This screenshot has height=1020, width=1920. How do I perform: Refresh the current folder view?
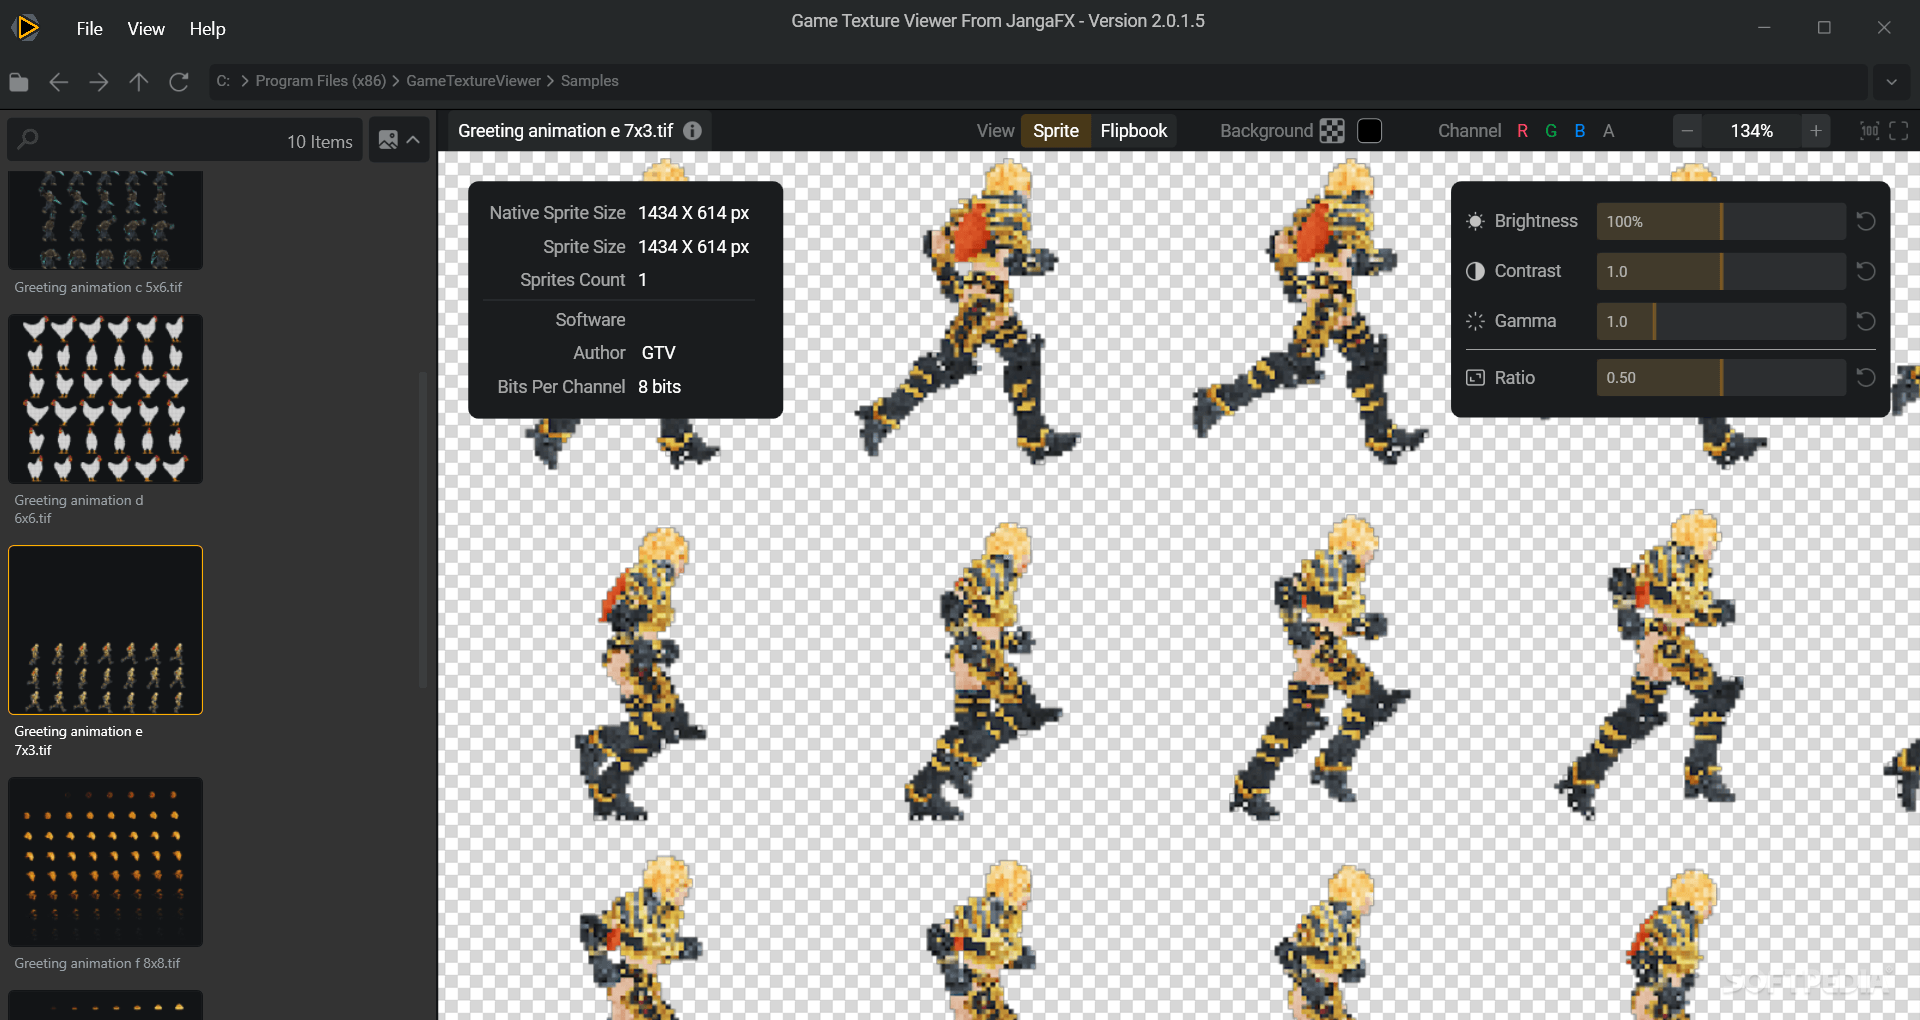(179, 82)
